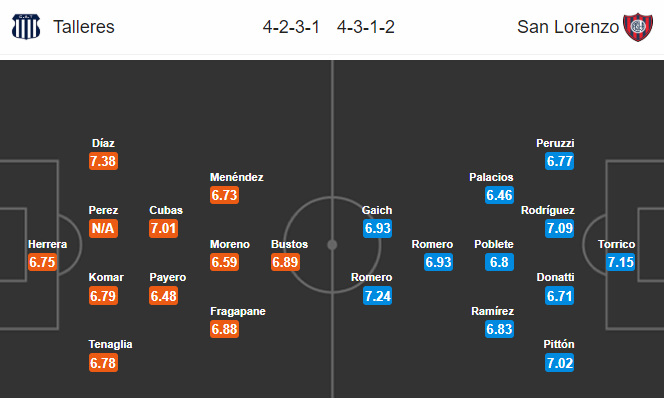This screenshot has width=664, height=398.
Task: Select Perez's N/A rating badge
Action: click(x=103, y=229)
